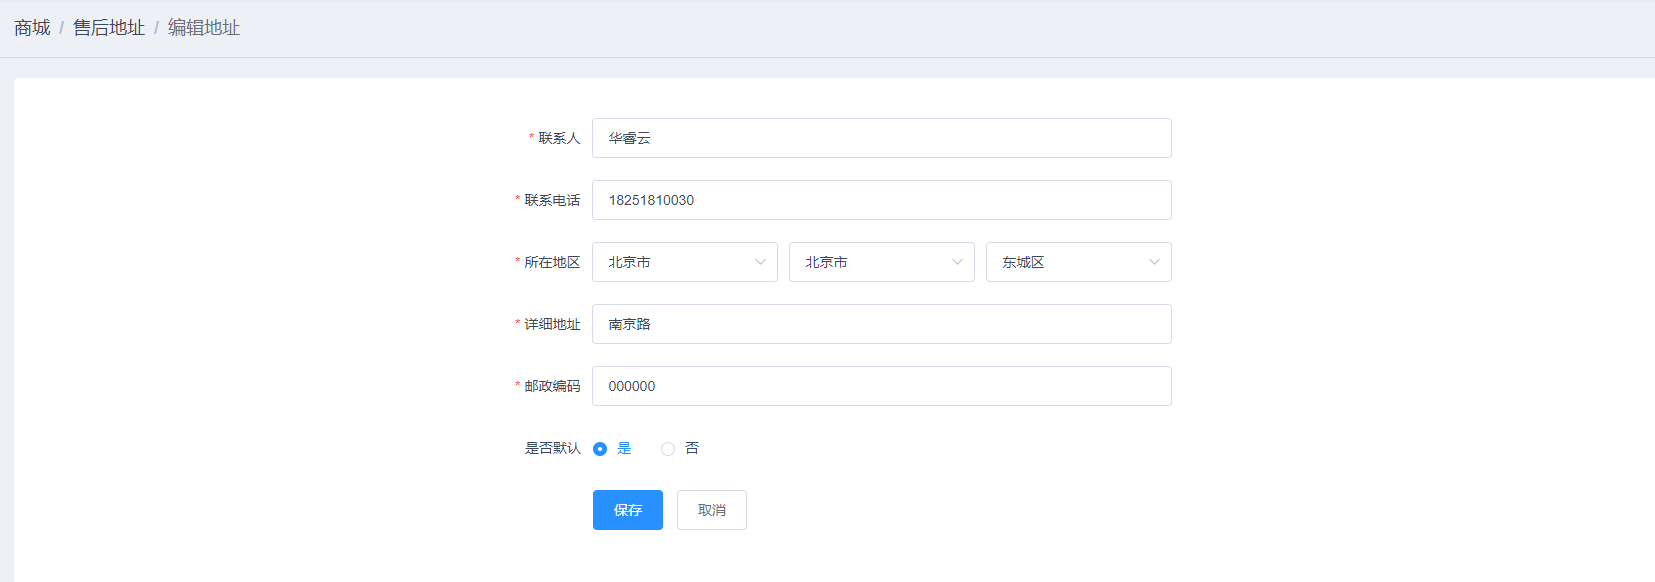
Task: Cancel editing with the 取消 button
Action: pos(711,510)
